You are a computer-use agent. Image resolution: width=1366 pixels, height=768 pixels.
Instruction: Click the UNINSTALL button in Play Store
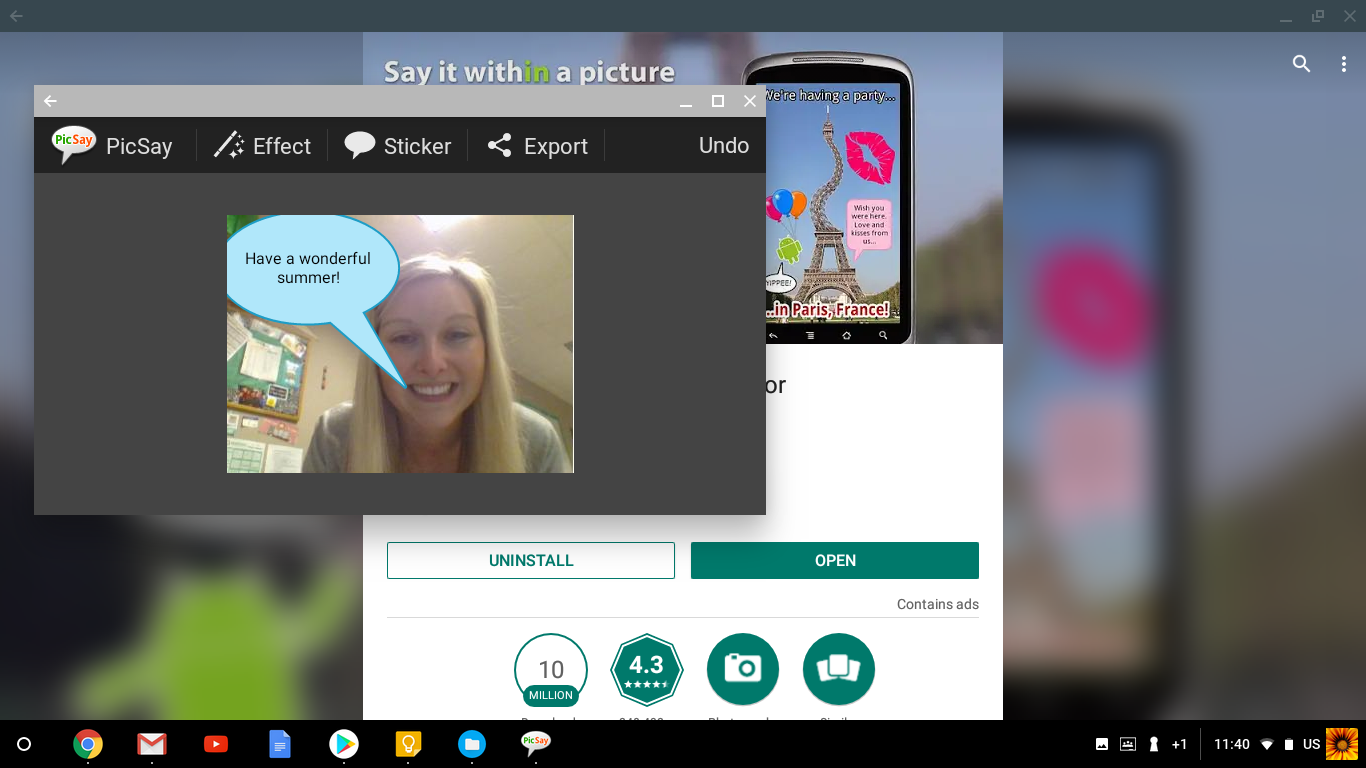(531, 560)
